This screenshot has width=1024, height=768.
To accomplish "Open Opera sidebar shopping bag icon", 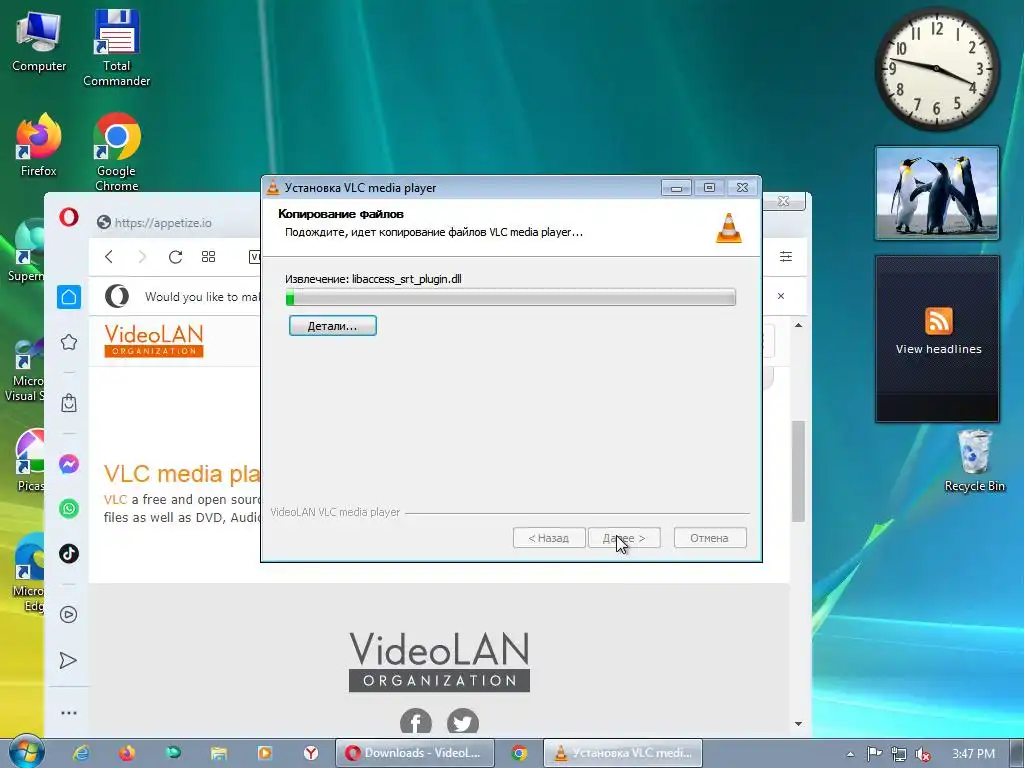I will coord(69,403).
